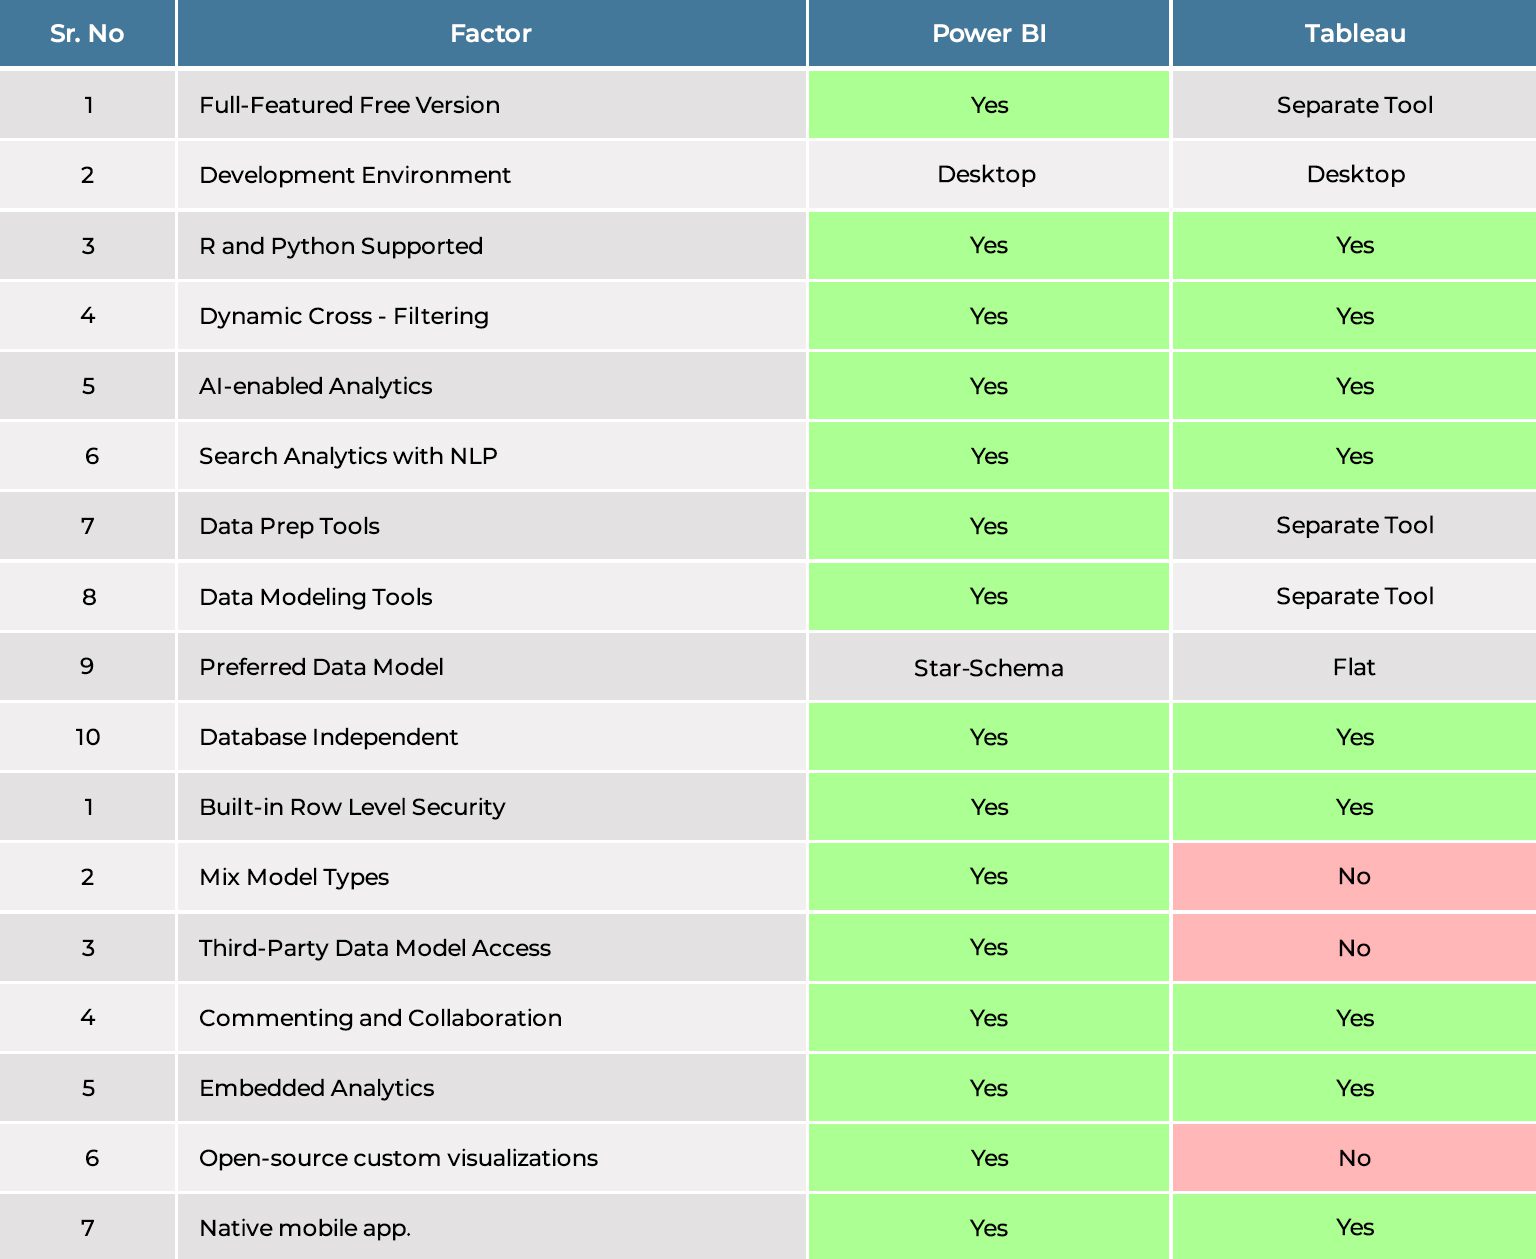Click Power BI 'Yes' for Third-Party Data Model Access

pyautogui.click(x=989, y=947)
